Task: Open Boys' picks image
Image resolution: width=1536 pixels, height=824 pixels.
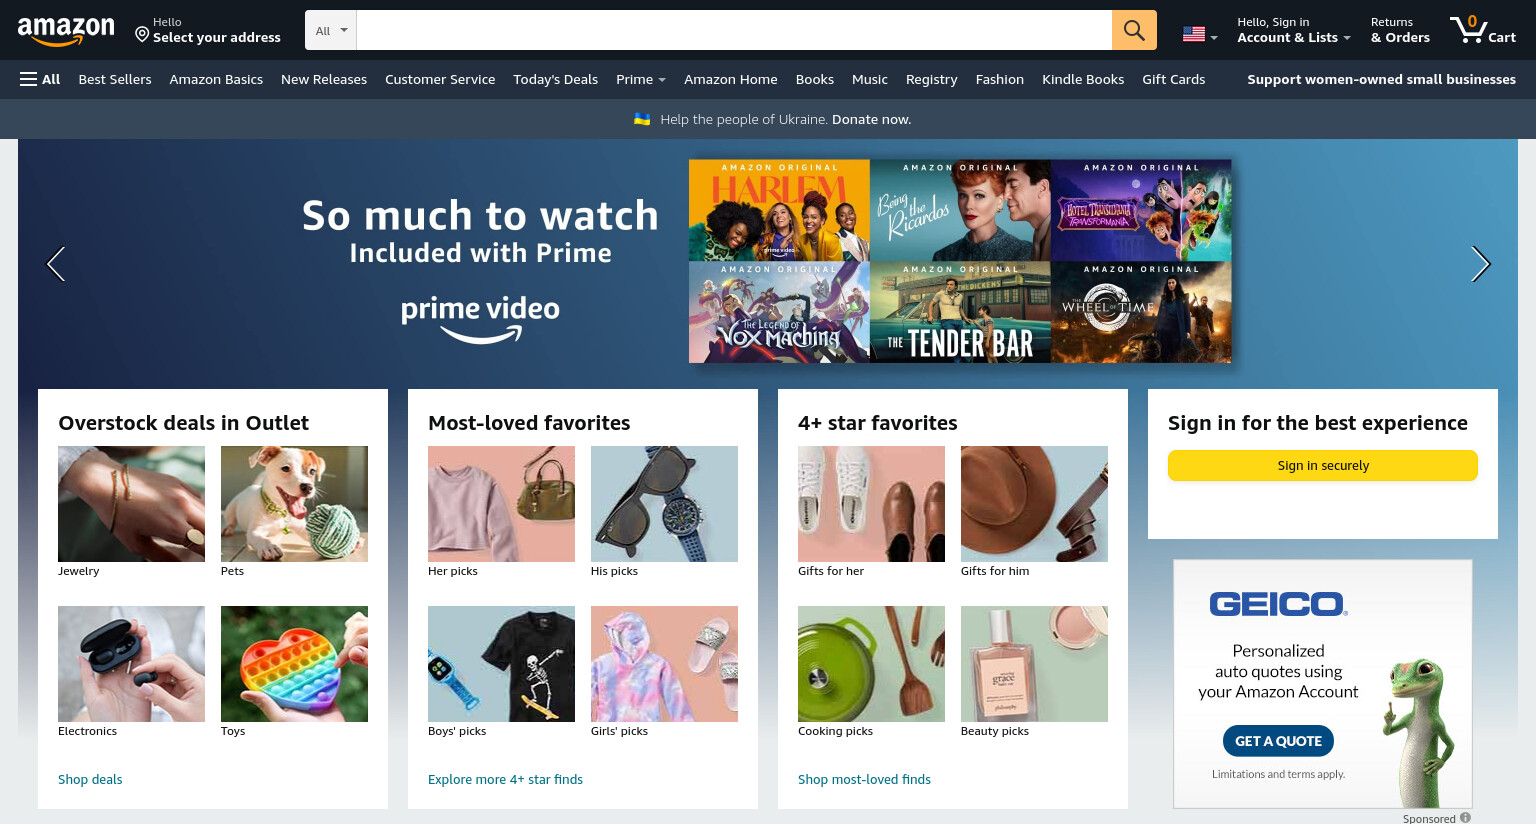Action: pos(501,664)
